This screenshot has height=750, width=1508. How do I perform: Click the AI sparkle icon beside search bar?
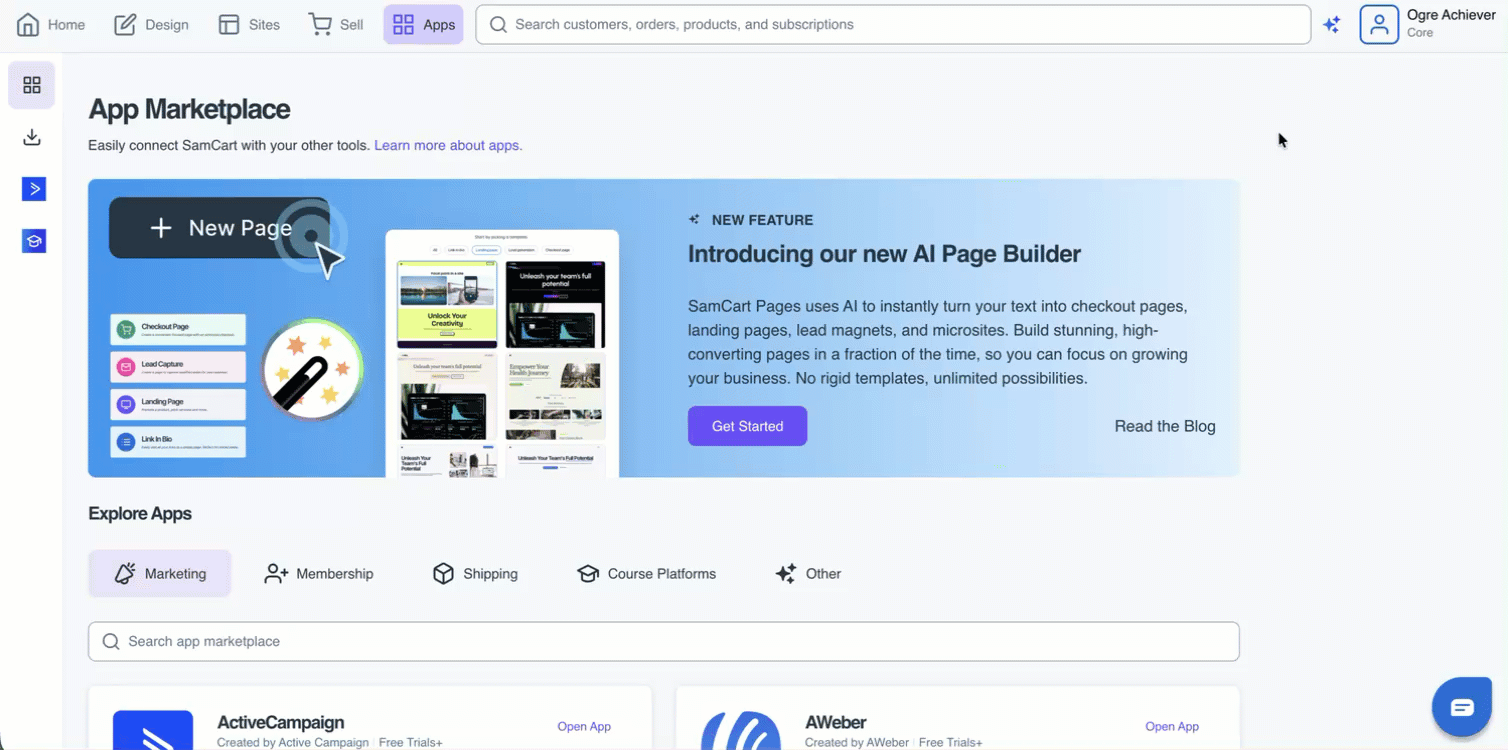click(x=1332, y=25)
